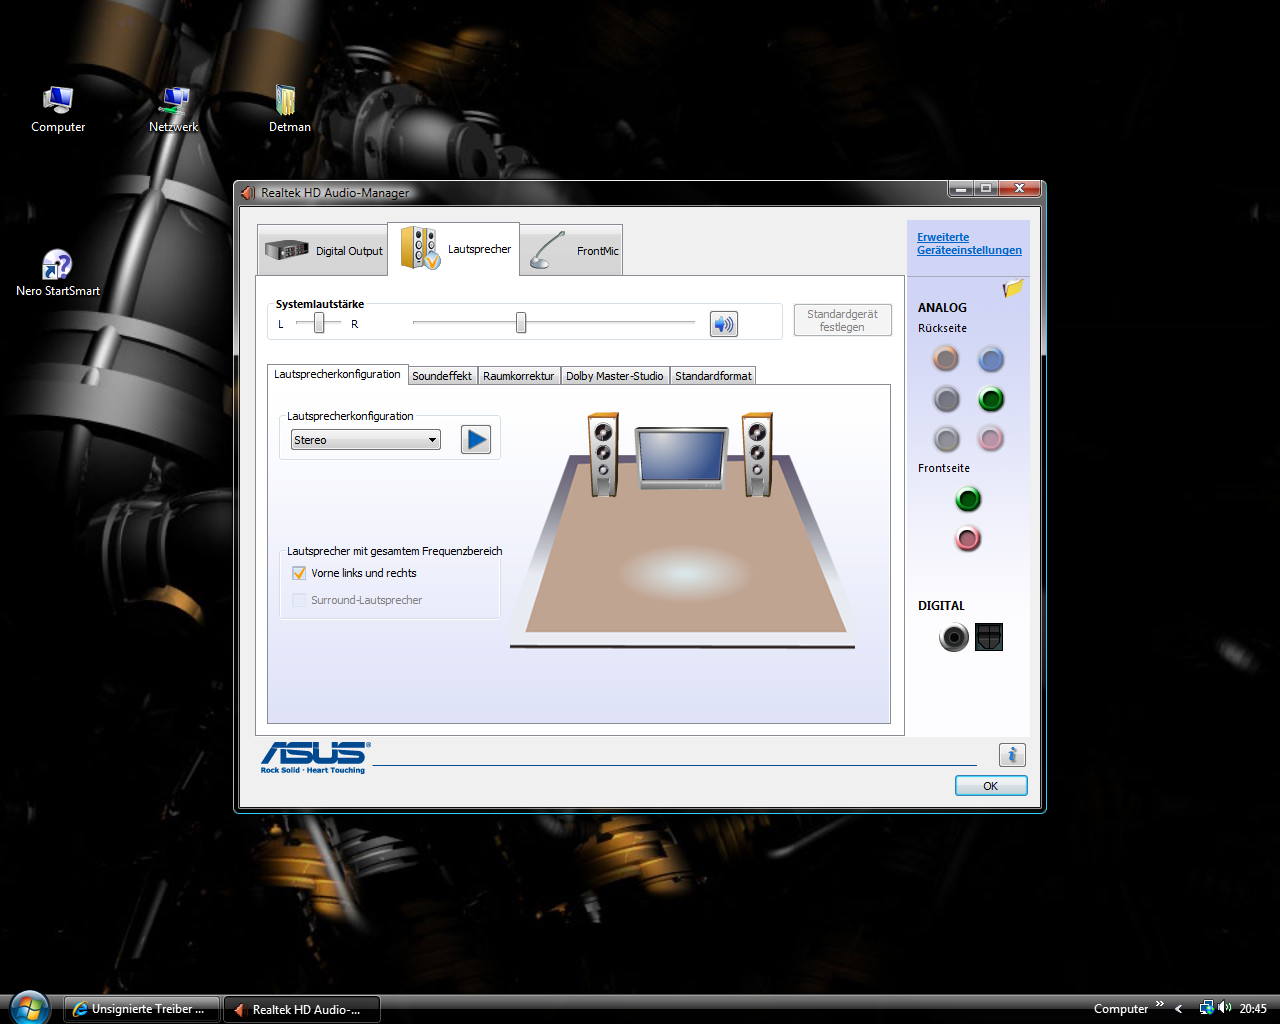Show hidden system tray icons
This screenshot has width=1280, height=1024.
1179,1009
